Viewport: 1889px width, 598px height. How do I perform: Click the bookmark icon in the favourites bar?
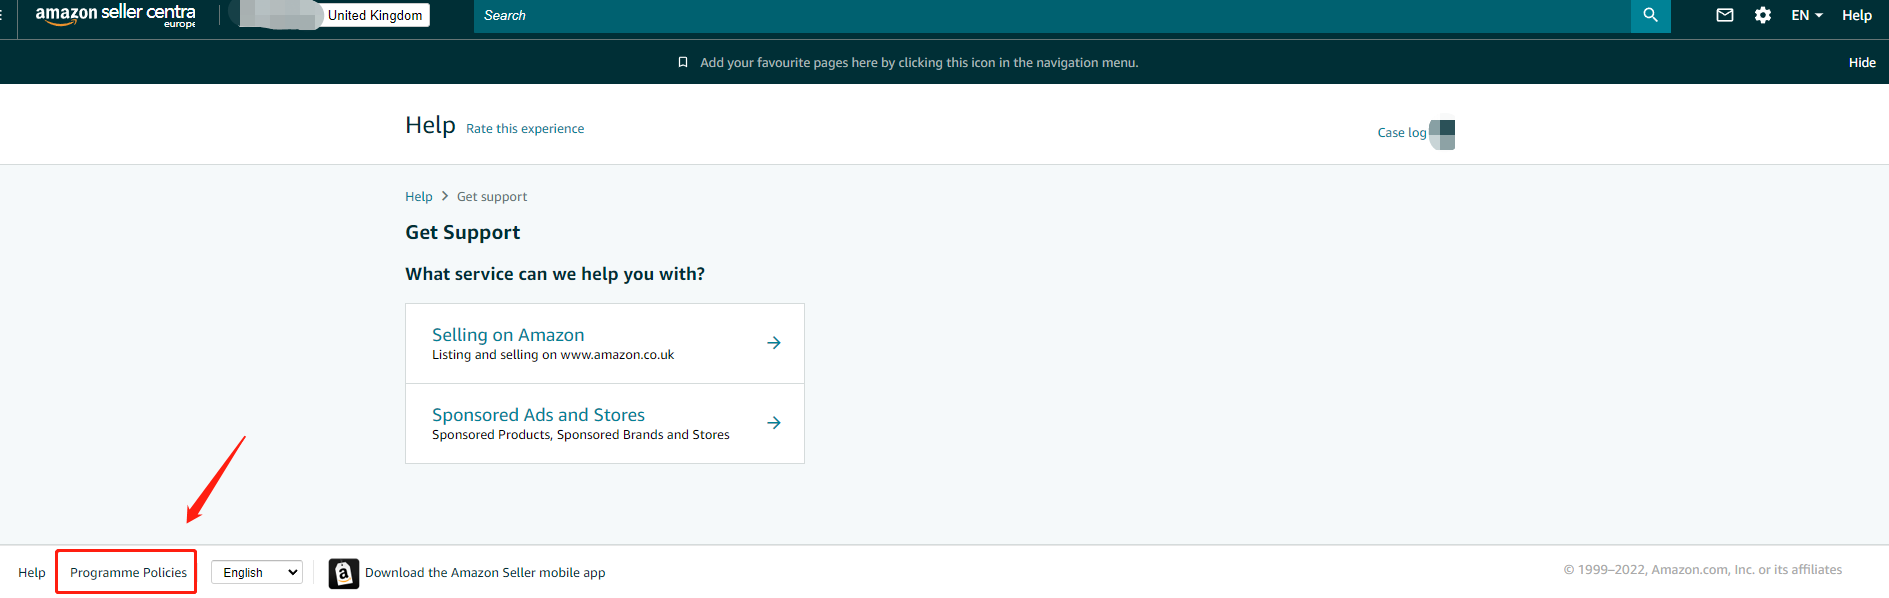point(683,62)
